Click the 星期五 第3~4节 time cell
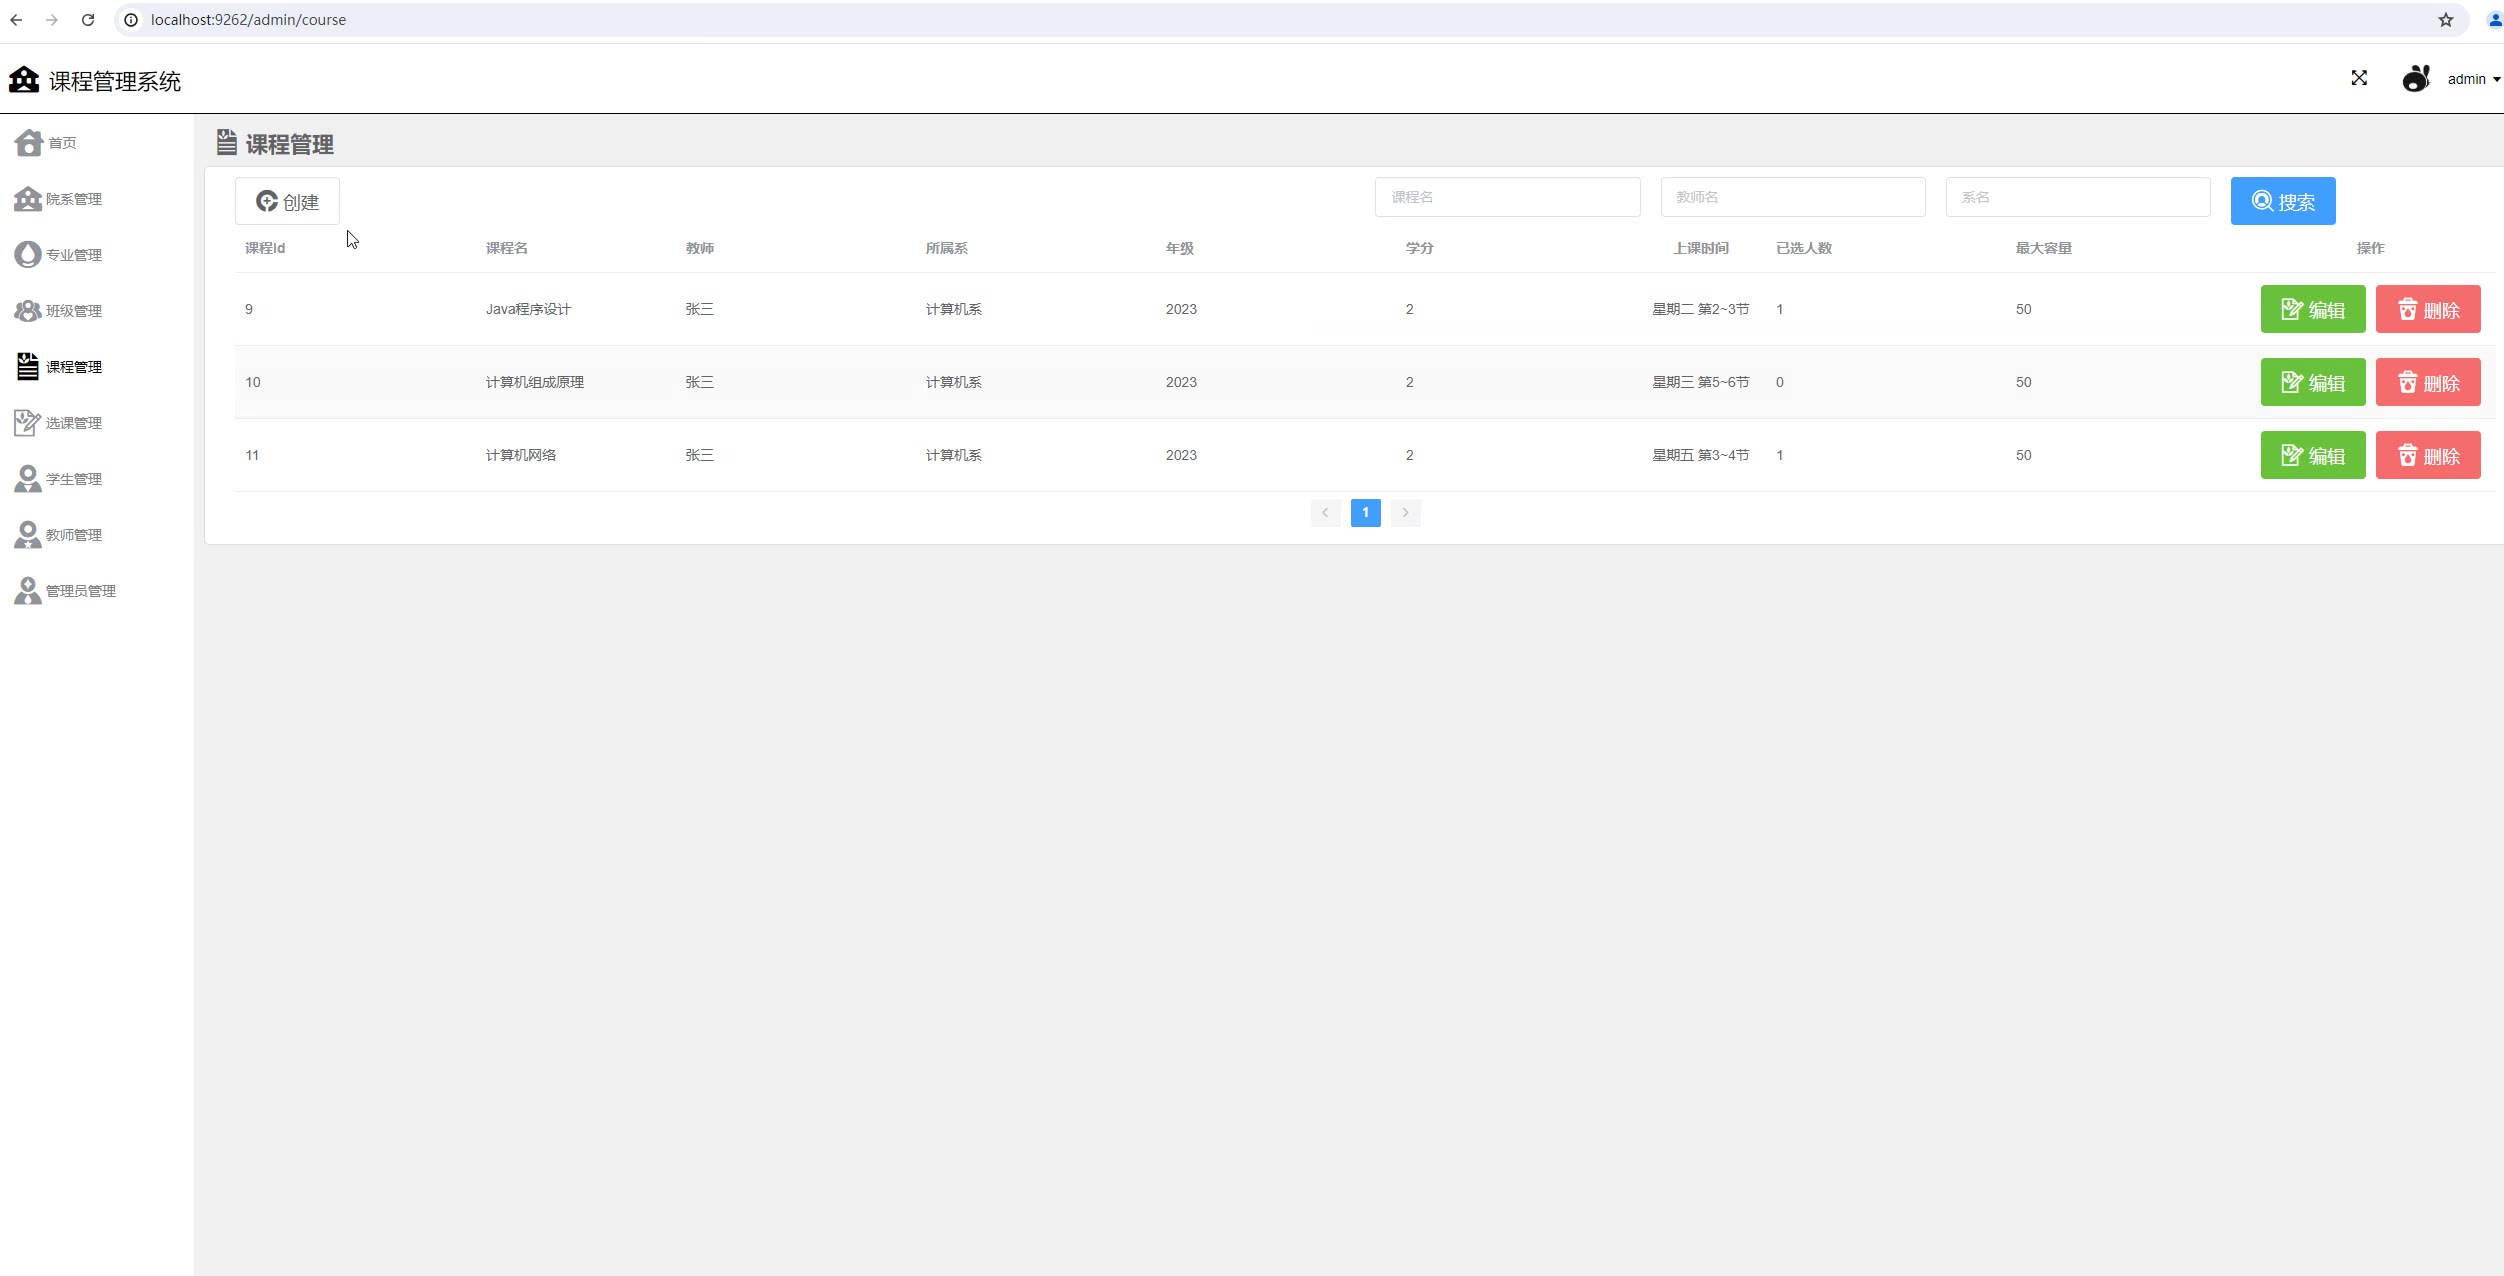The width and height of the screenshot is (2504, 1276). [1701, 455]
